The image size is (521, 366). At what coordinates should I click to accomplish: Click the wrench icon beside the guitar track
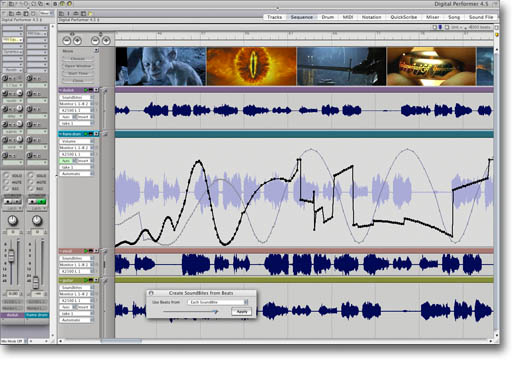(105, 281)
